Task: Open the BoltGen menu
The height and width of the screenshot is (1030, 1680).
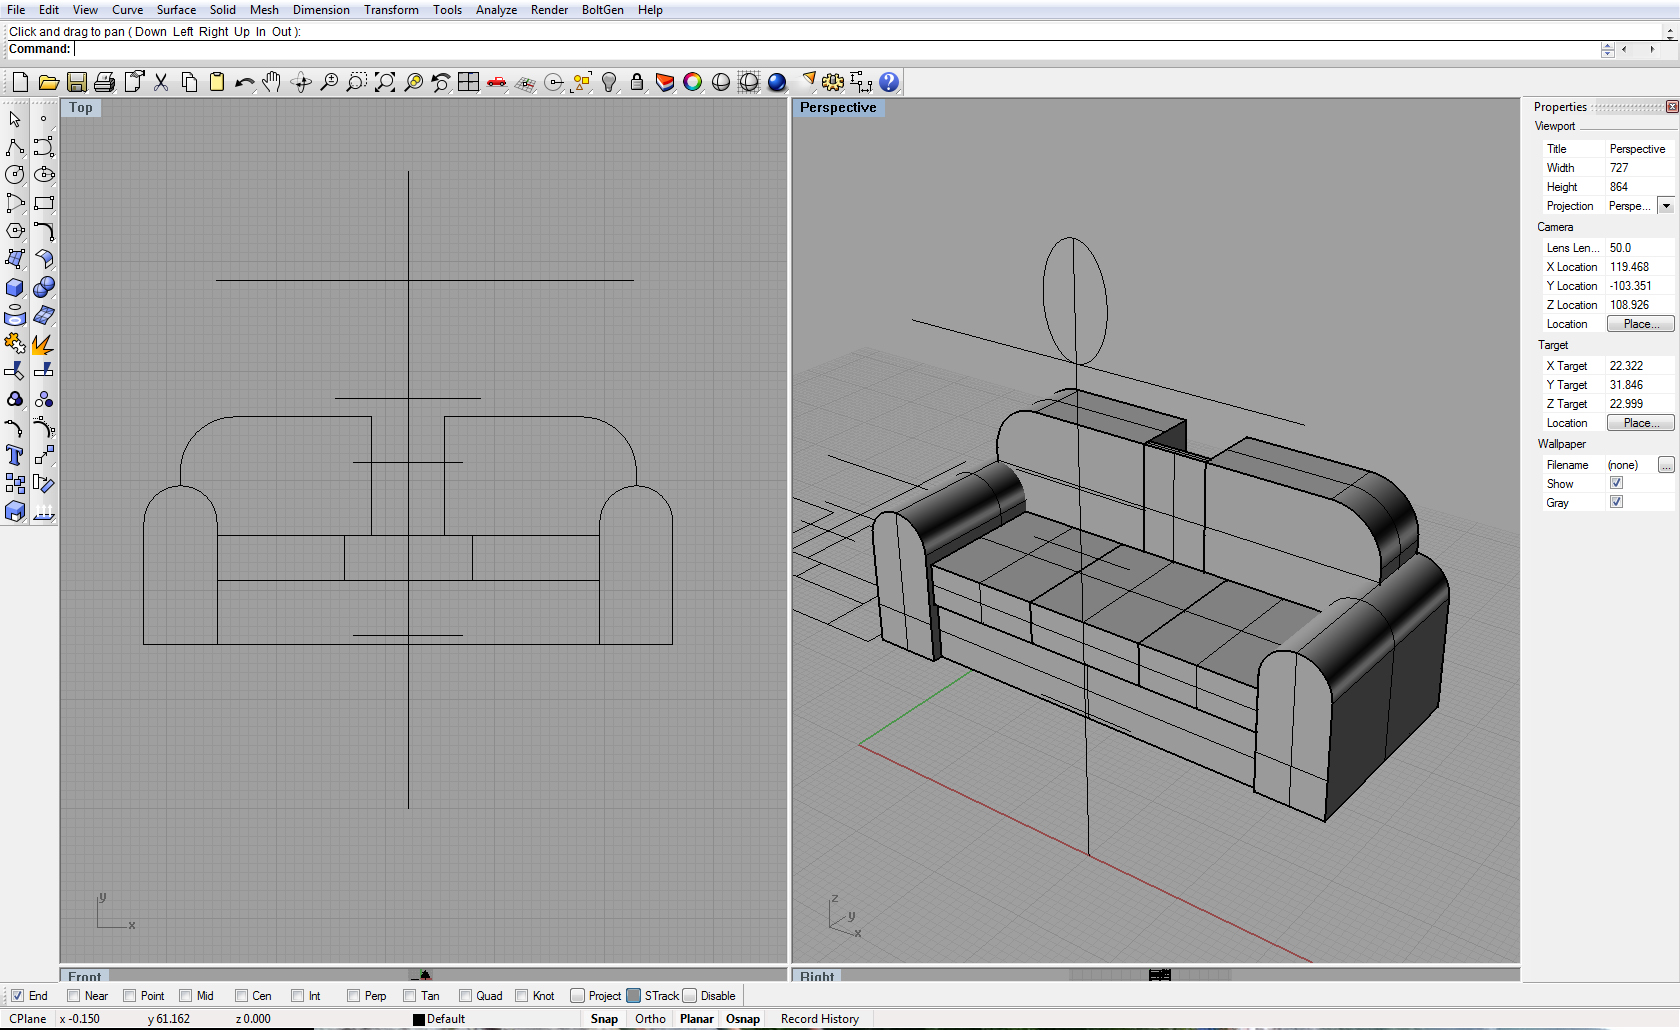Action: 602,10
